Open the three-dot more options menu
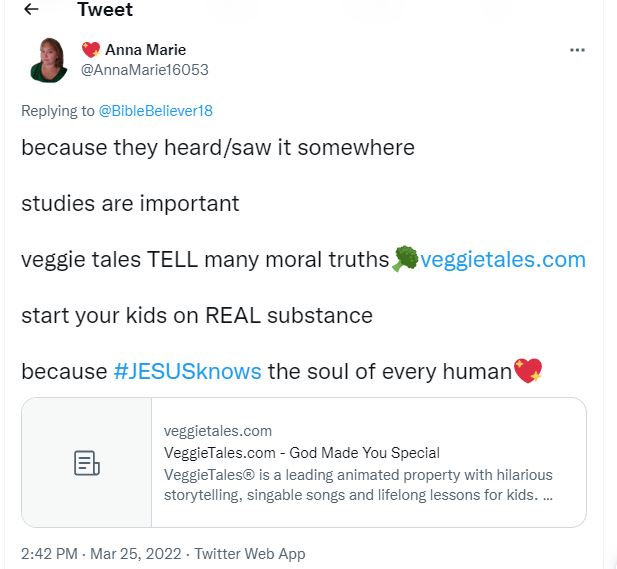Image resolution: width=617 pixels, height=569 pixels. 577,50
